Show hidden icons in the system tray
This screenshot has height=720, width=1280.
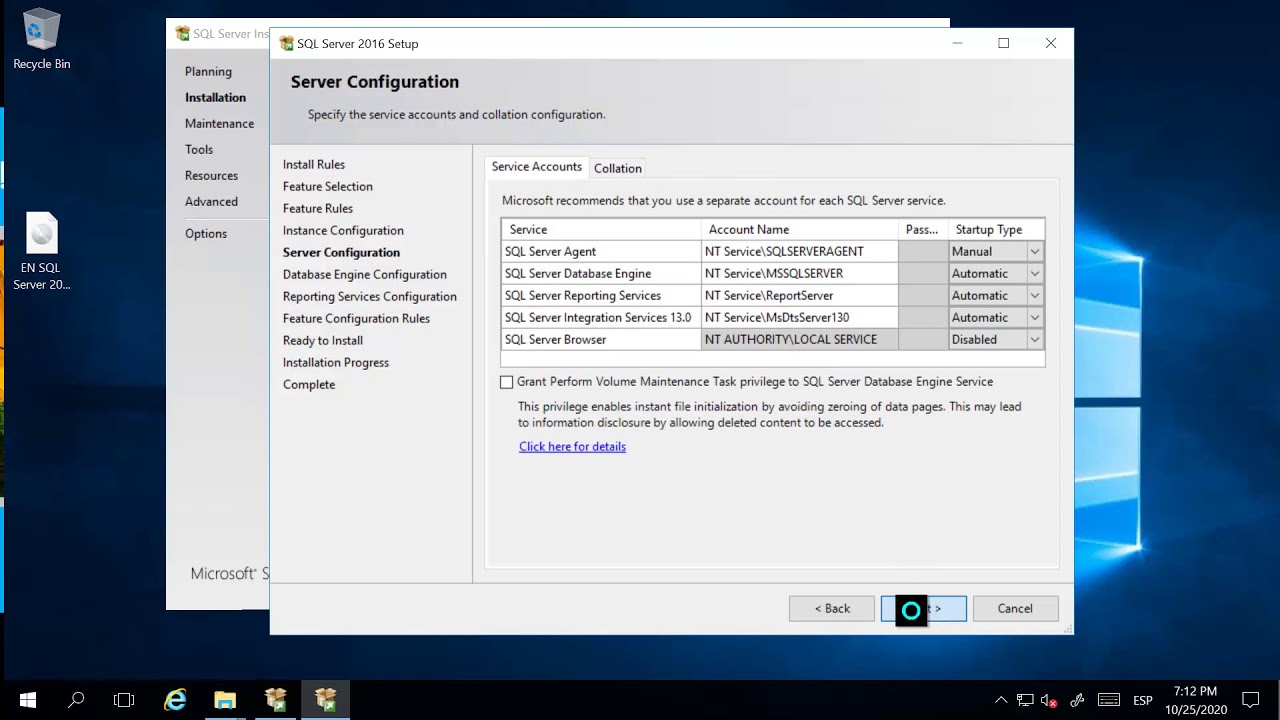pyautogui.click(x=1001, y=700)
